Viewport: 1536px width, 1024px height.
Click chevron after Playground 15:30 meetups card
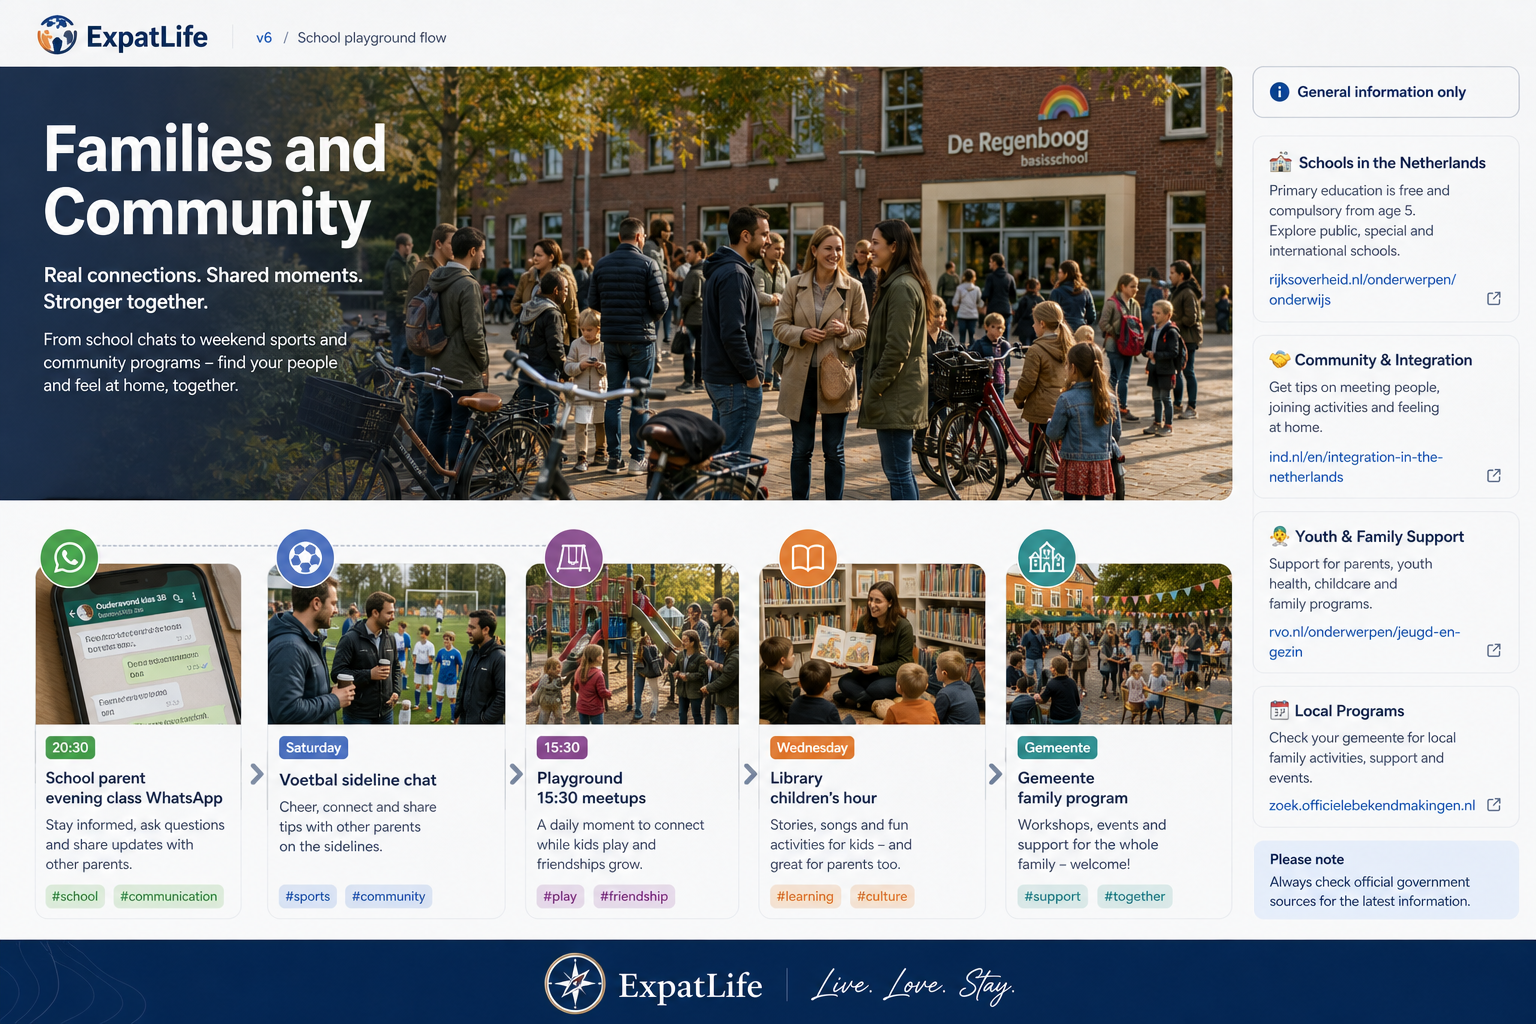tap(750, 774)
